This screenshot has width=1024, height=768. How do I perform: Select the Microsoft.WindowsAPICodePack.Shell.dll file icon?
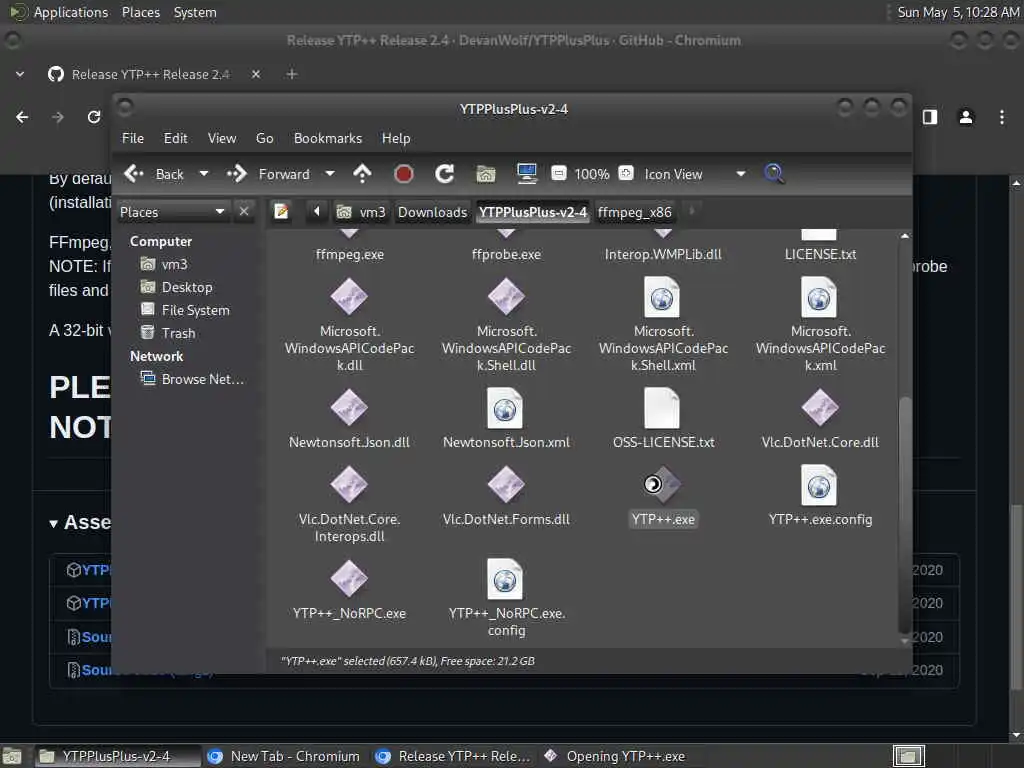click(506, 296)
